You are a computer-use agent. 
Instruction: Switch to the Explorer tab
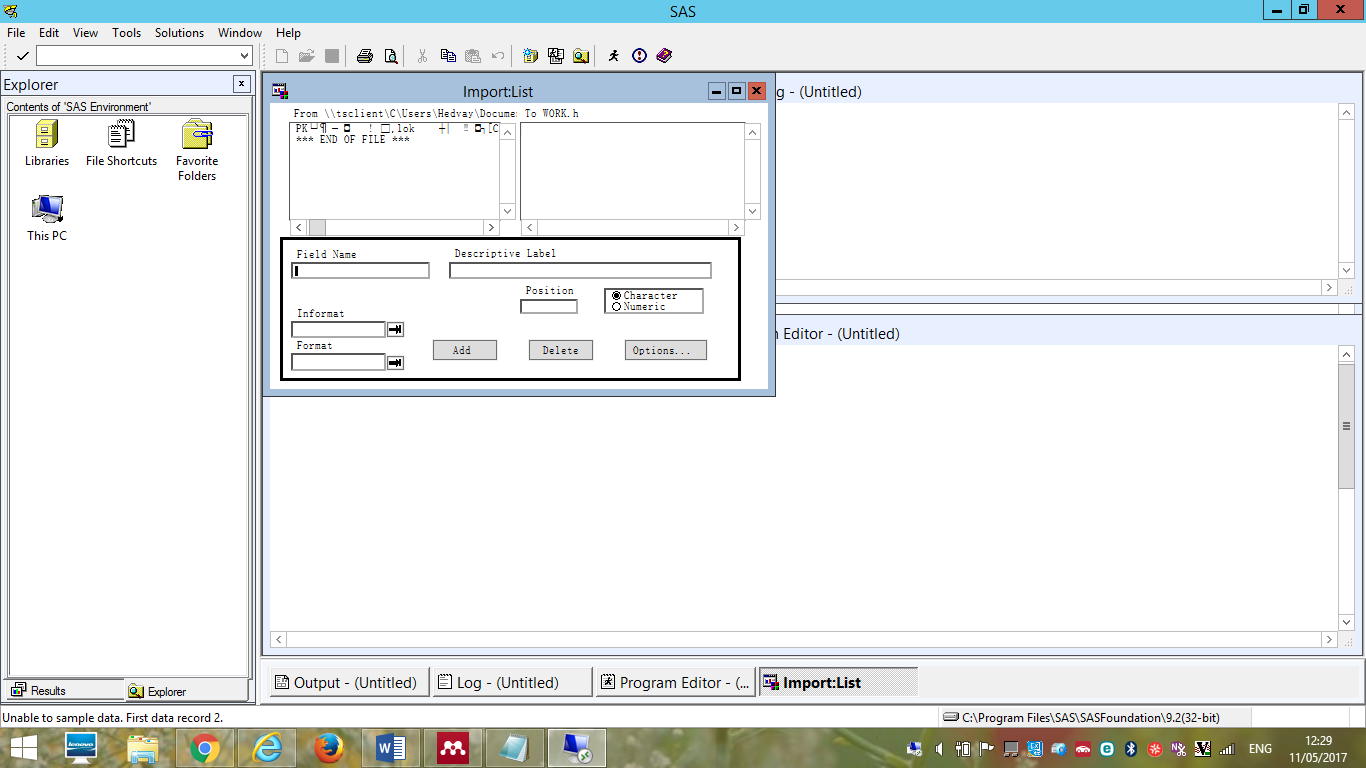(x=186, y=690)
